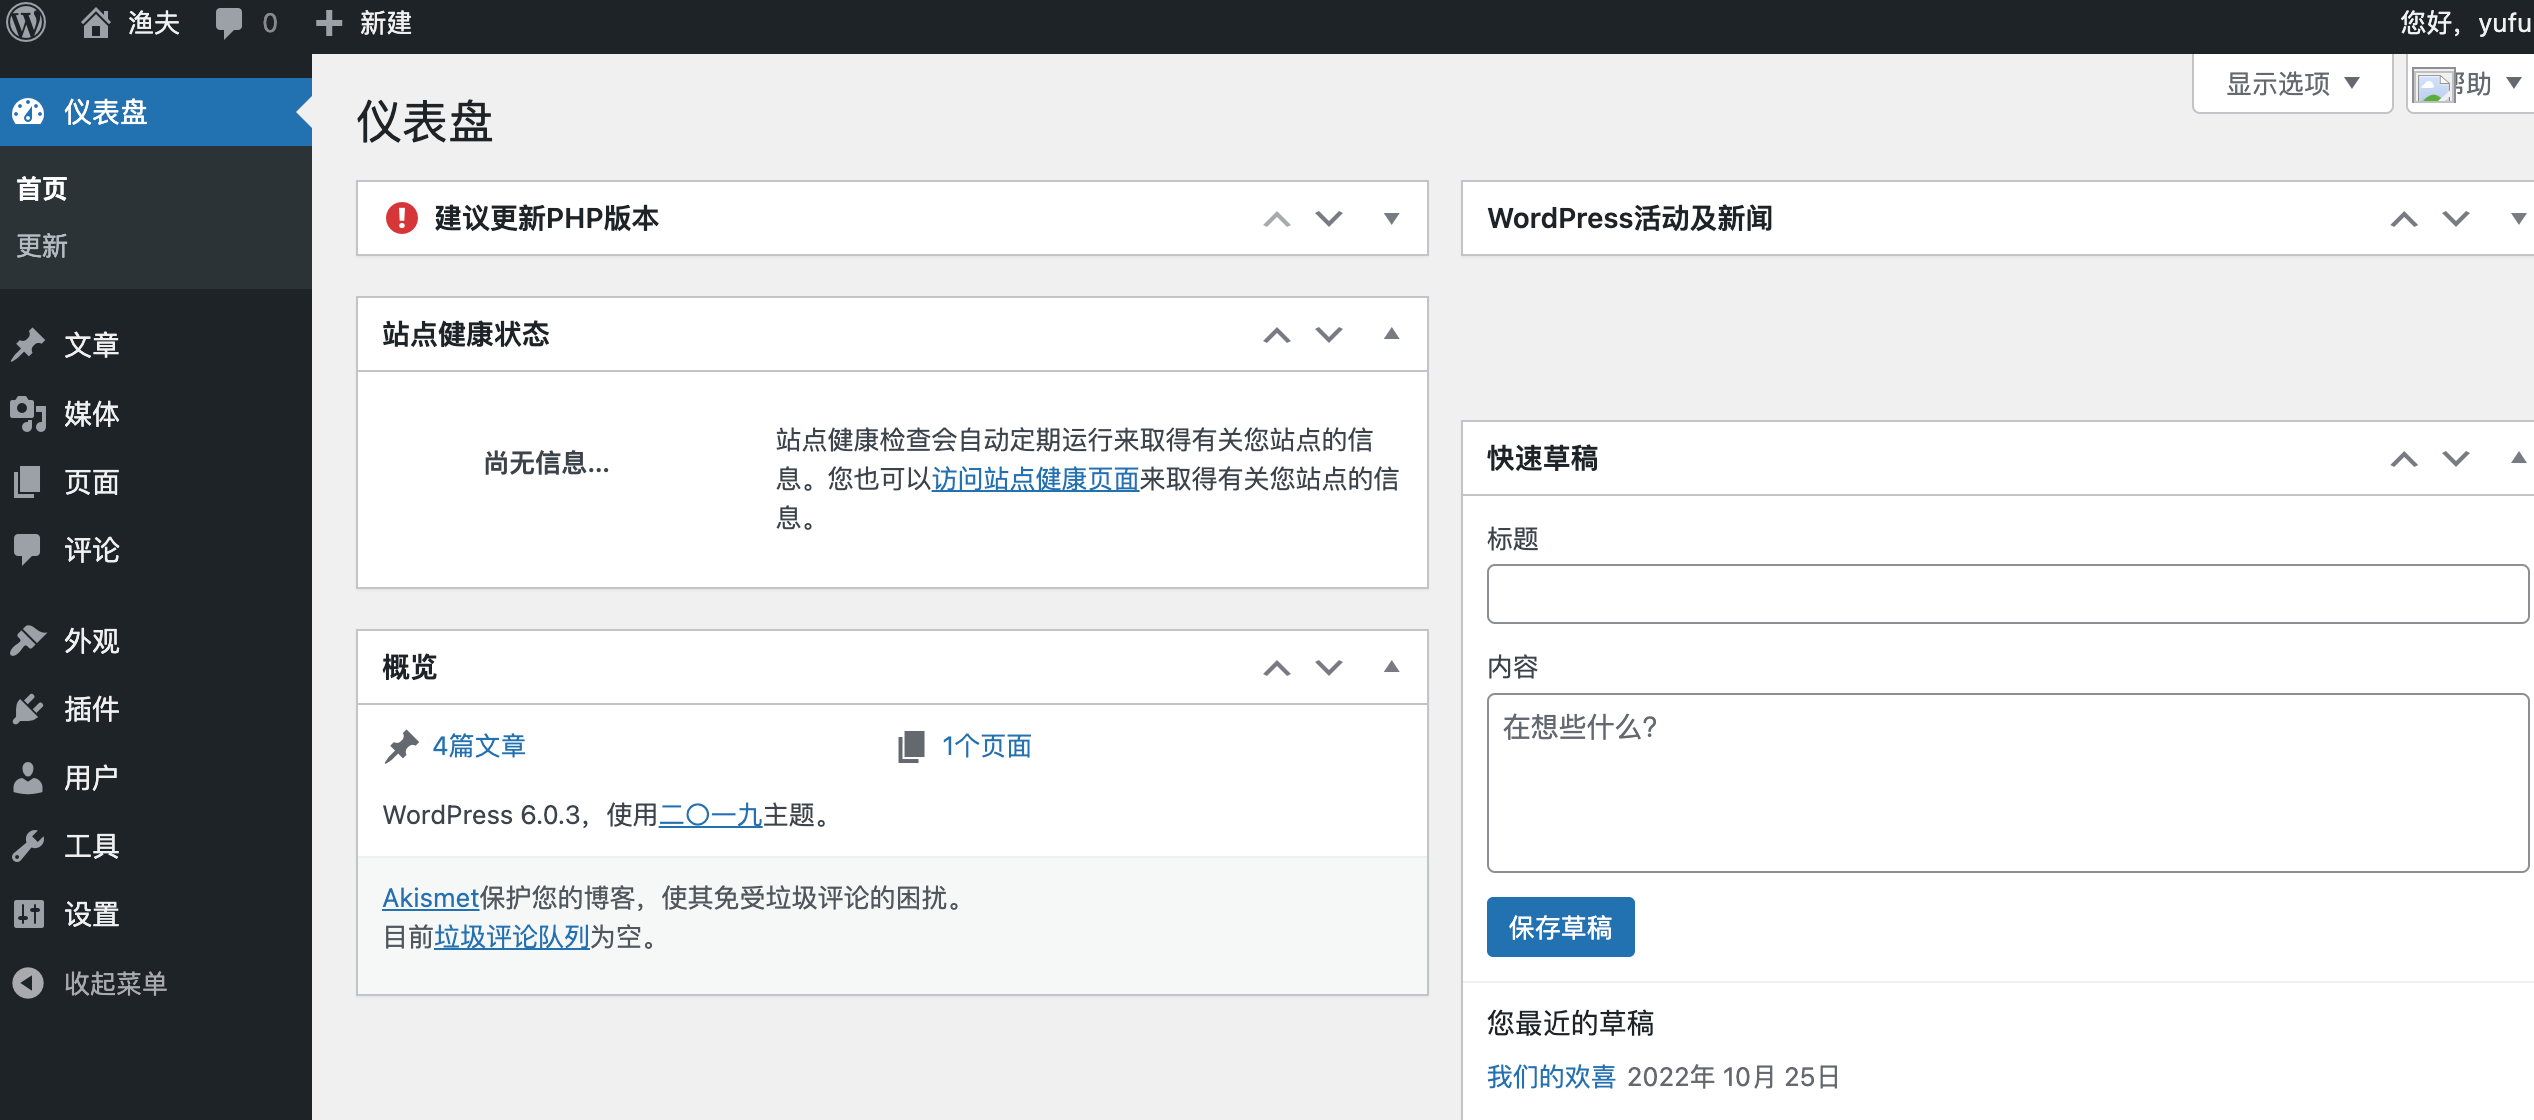Open the 显示选项 screen options dropdown
Screen dimensions: 2534x1120
2292,84
